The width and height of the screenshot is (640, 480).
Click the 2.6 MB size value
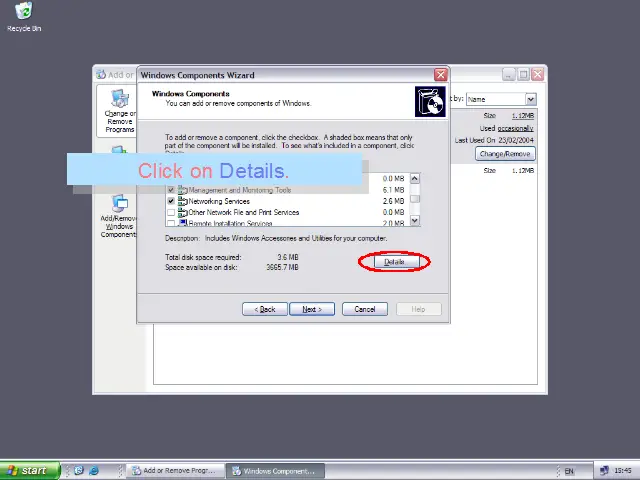pyautogui.click(x=393, y=201)
